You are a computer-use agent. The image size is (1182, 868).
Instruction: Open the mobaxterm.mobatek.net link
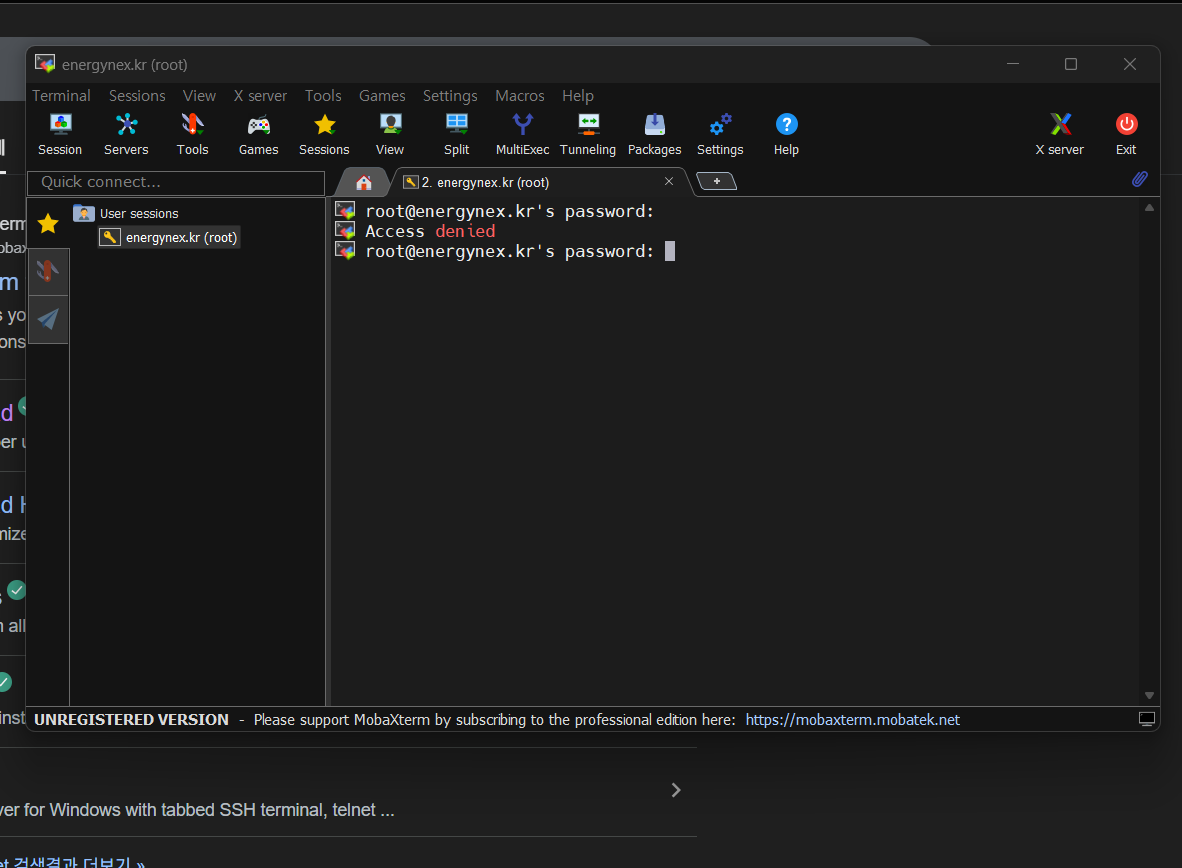pyautogui.click(x=853, y=719)
